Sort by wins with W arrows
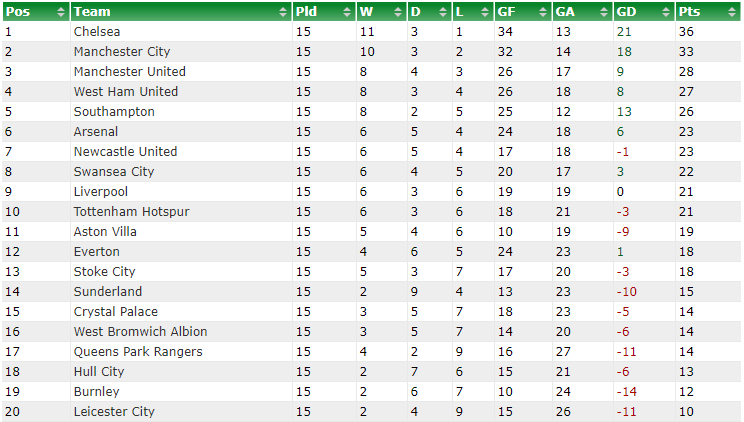744x422 pixels. (398, 12)
